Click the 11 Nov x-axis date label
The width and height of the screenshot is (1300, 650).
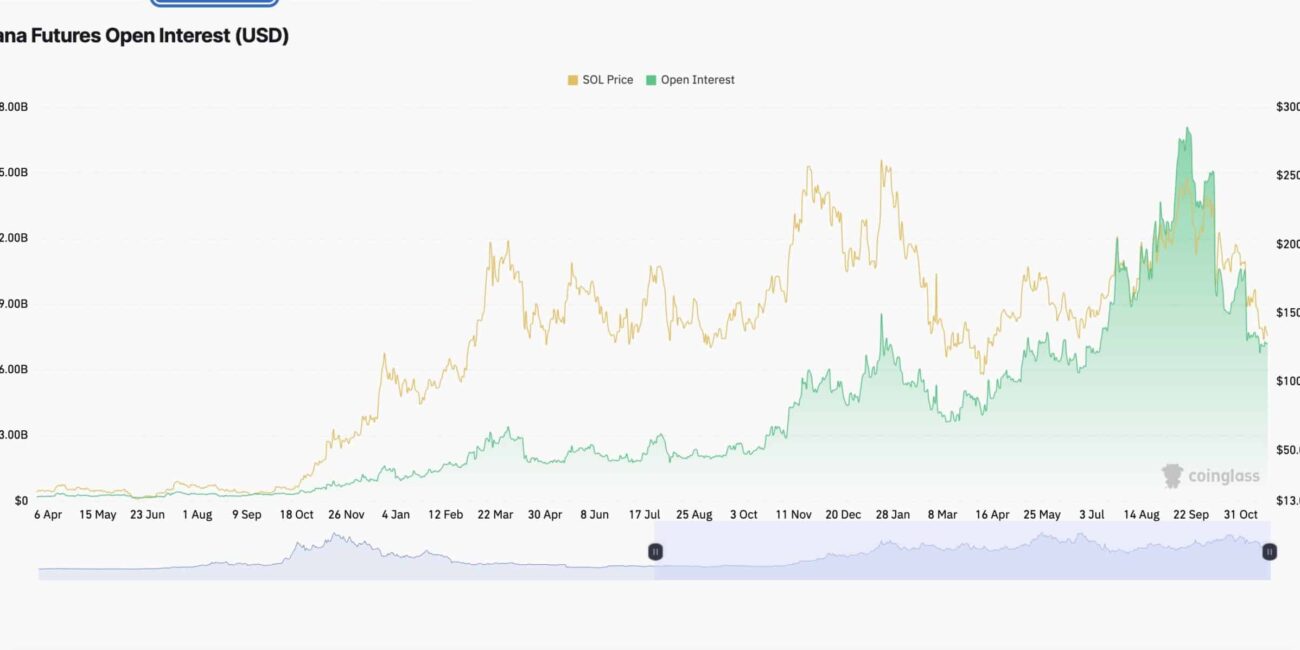(x=794, y=515)
